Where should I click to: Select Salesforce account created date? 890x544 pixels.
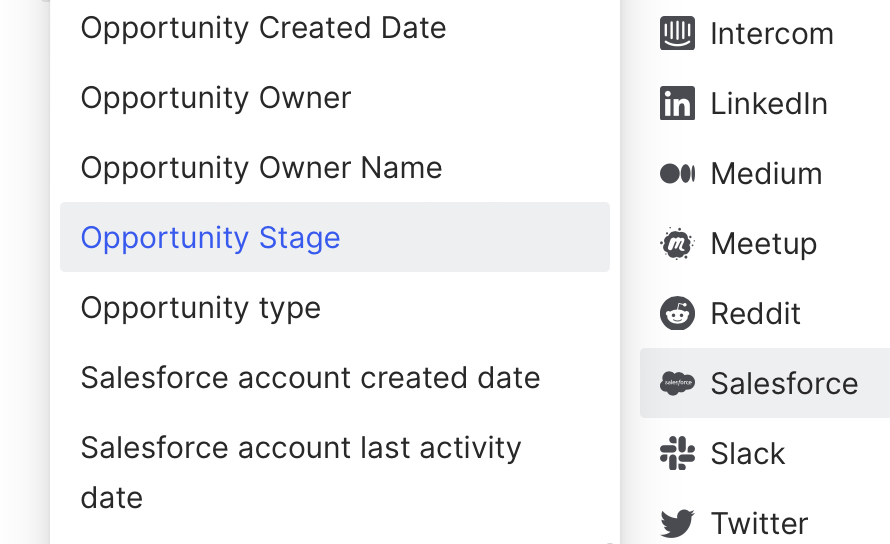310,378
